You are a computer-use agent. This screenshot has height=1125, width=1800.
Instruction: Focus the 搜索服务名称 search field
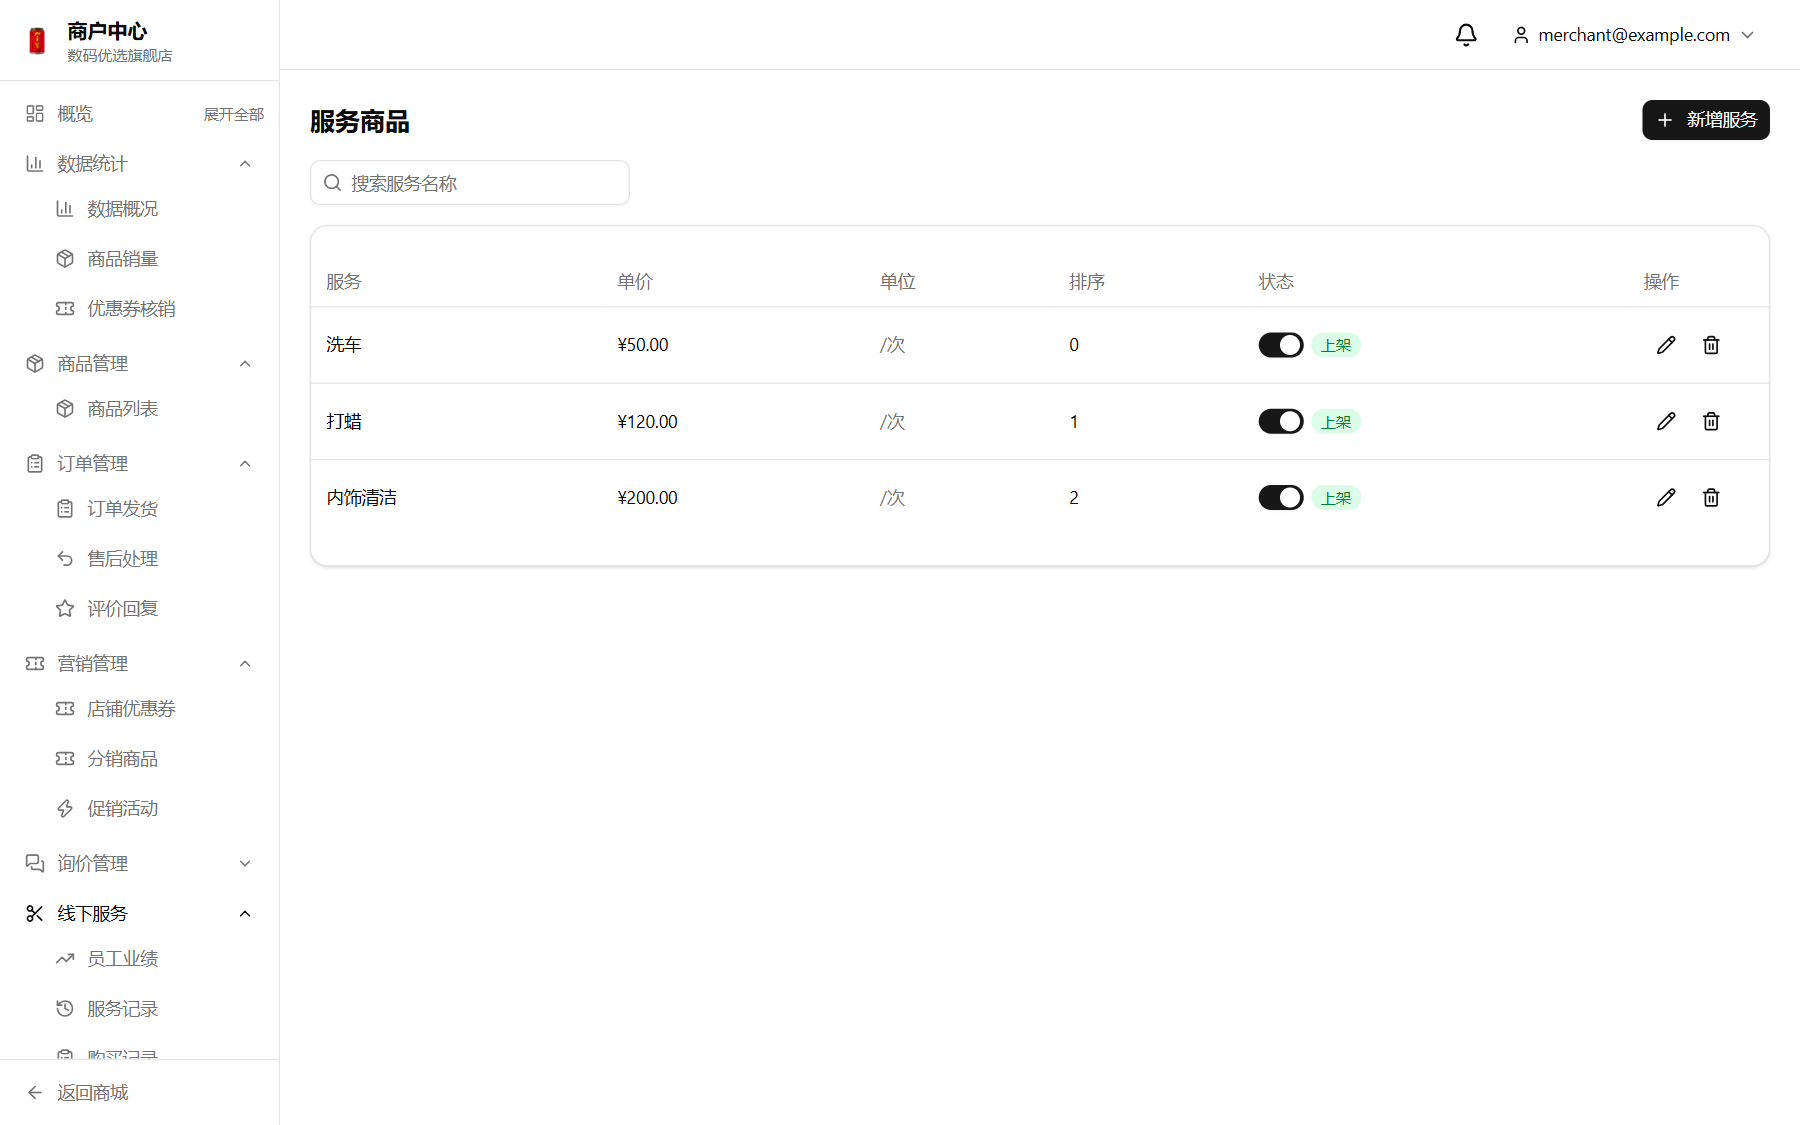[470, 183]
